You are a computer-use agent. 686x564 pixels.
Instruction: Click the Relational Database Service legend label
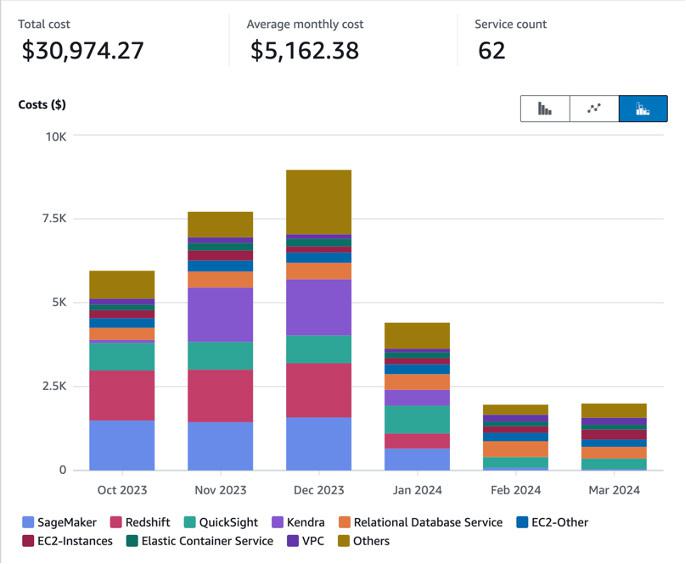(430, 522)
